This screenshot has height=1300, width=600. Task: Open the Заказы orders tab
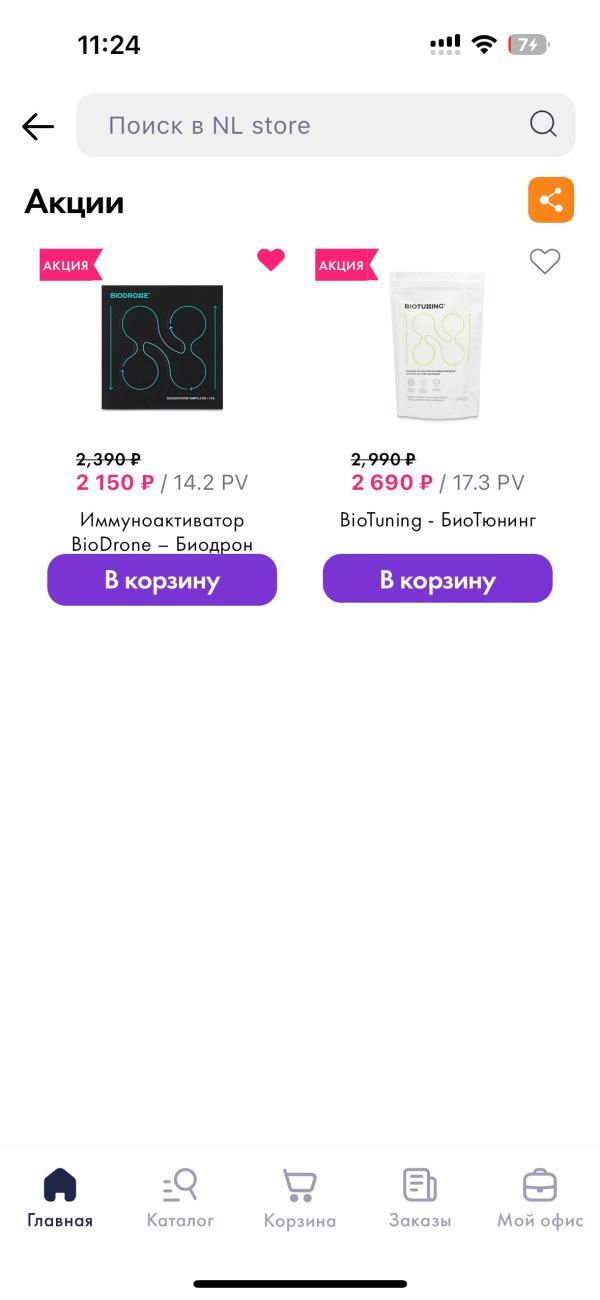(420, 1198)
